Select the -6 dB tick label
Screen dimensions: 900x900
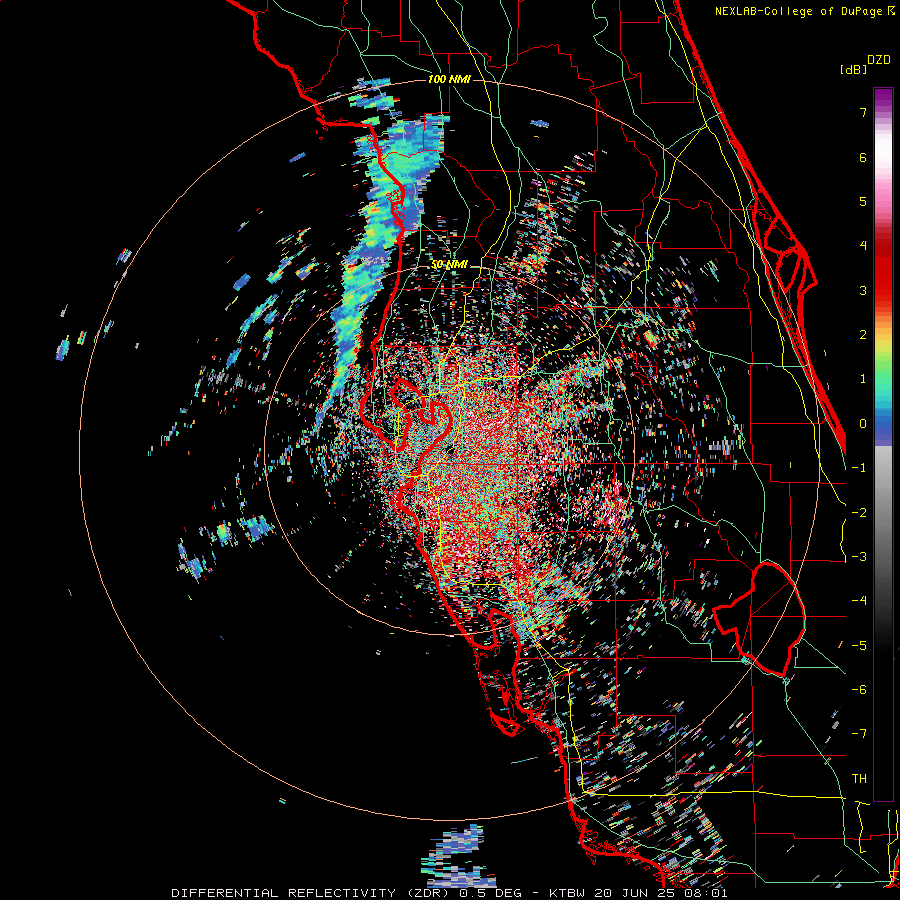859,690
